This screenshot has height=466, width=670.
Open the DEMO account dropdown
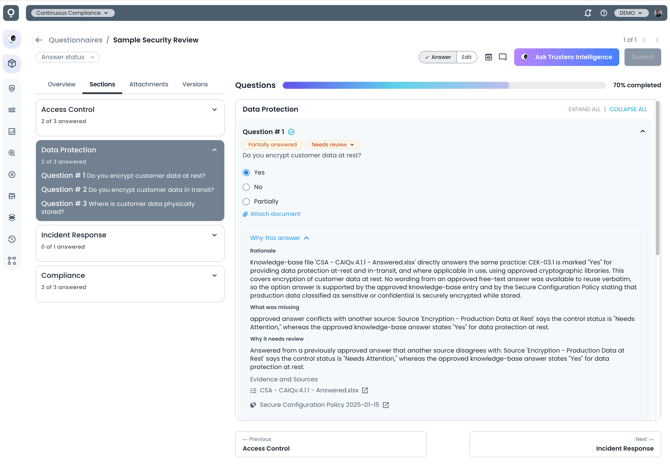631,13
